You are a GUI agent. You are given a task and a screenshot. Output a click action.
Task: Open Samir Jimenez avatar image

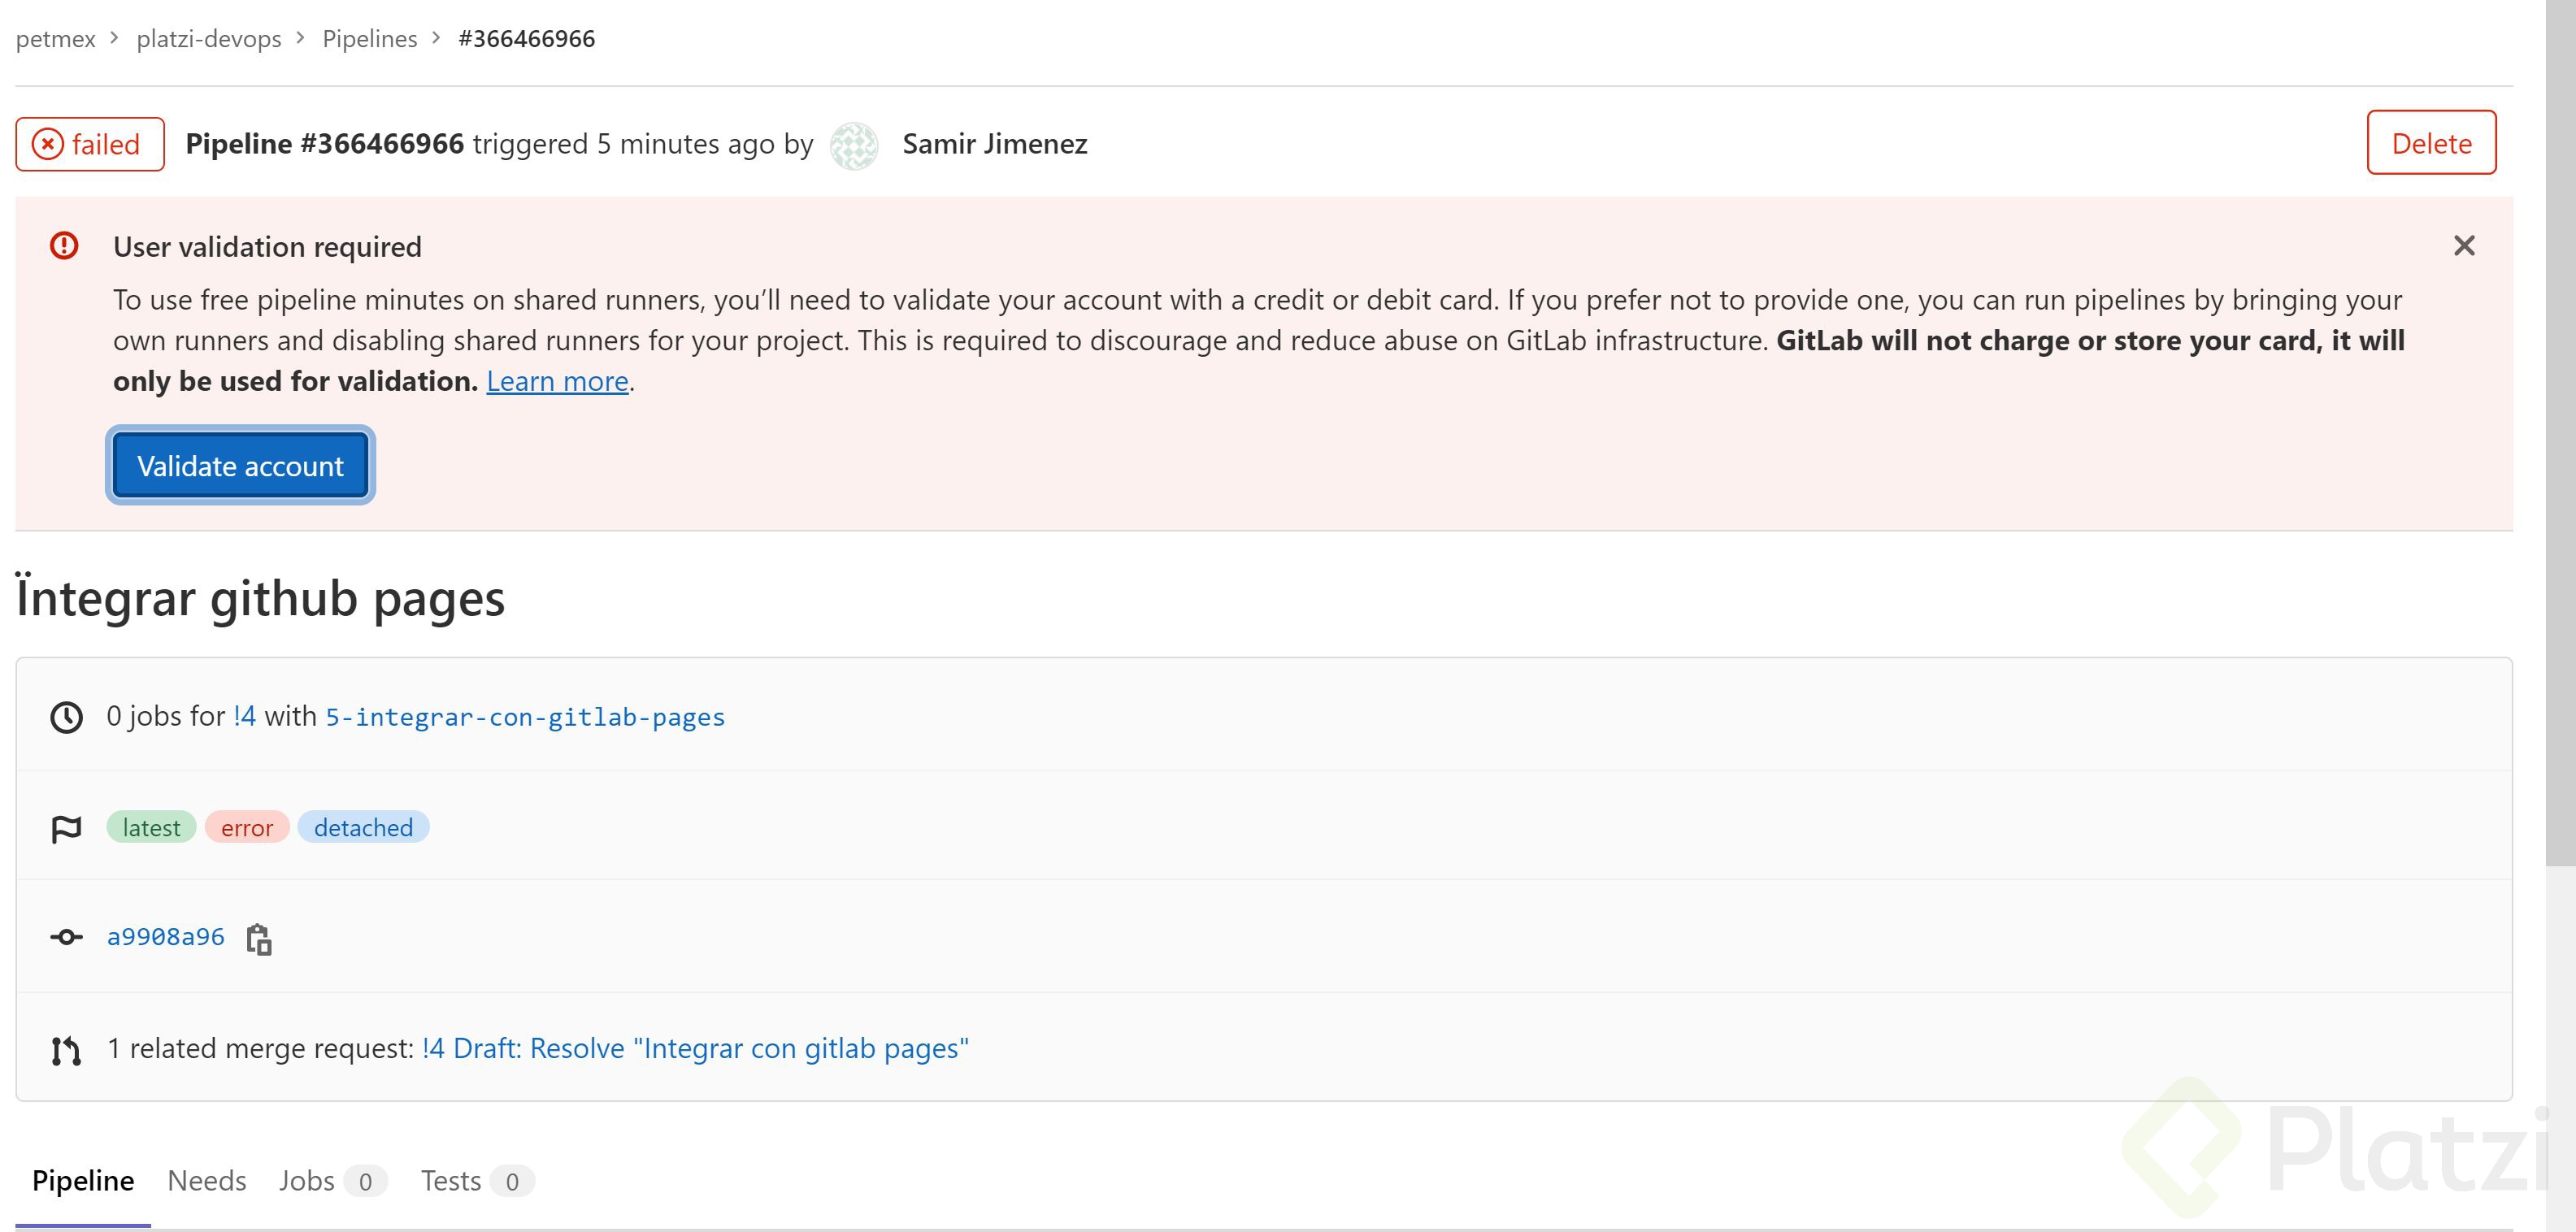click(x=855, y=145)
